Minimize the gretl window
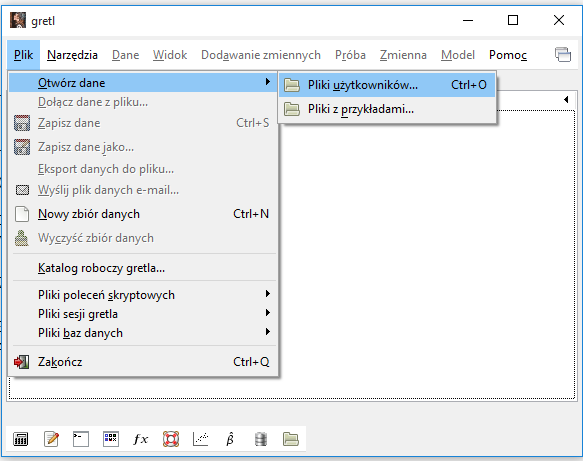This screenshot has height=461, width=583. click(468, 20)
